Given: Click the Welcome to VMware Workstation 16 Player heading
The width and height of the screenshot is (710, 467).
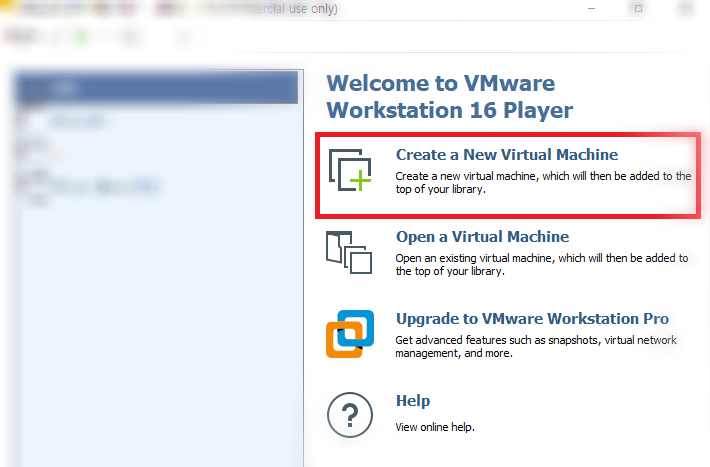Looking at the screenshot, I should coord(450,96).
